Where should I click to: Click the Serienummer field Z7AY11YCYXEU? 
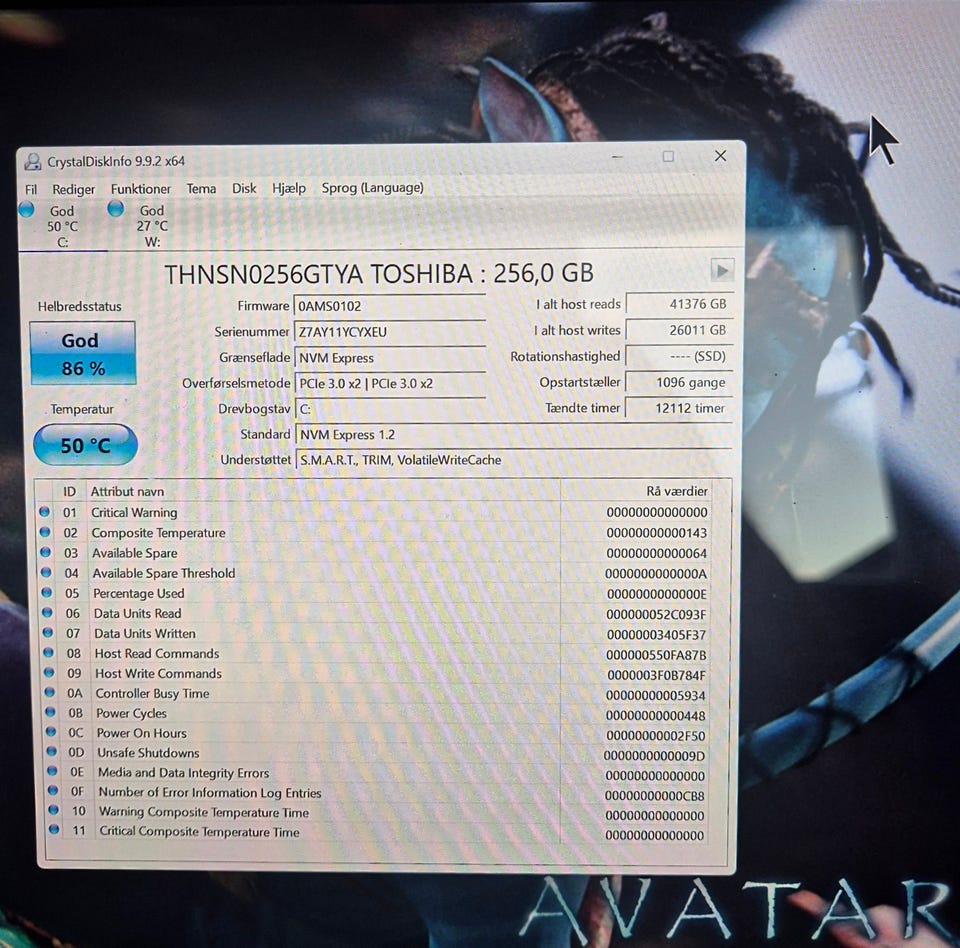click(390, 331)
